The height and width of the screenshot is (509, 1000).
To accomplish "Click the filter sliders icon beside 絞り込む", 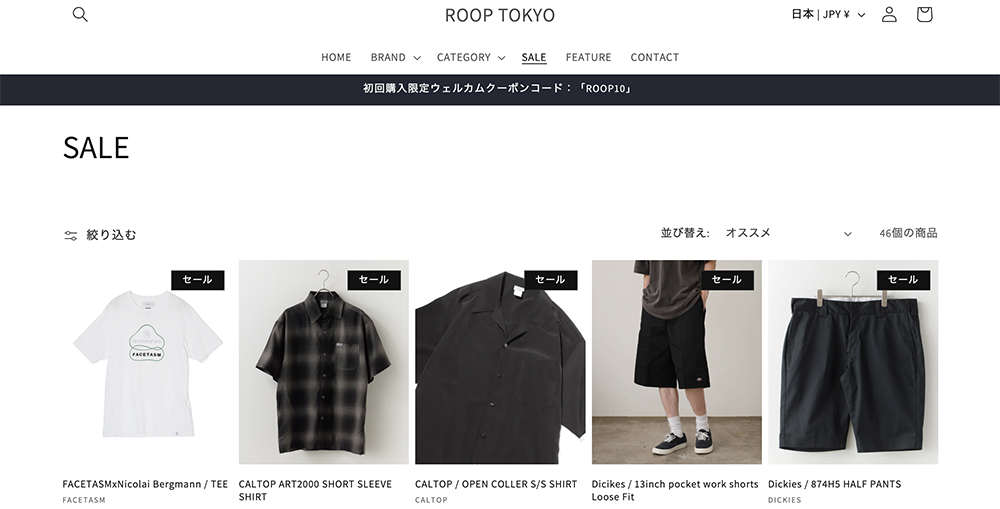I will pos(70,235).
